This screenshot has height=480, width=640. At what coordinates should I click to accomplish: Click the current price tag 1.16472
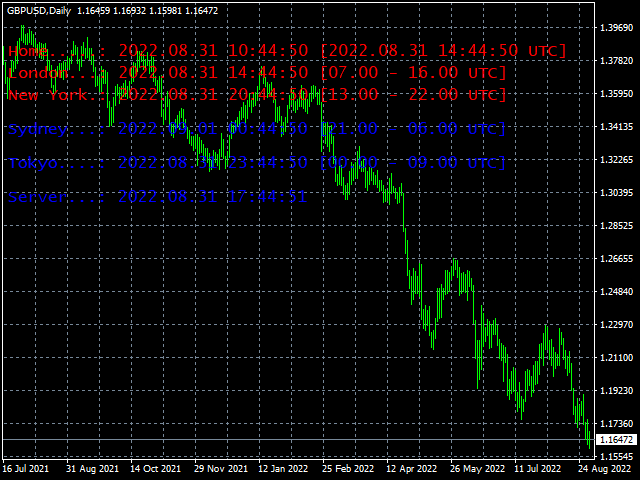point(615,440)
